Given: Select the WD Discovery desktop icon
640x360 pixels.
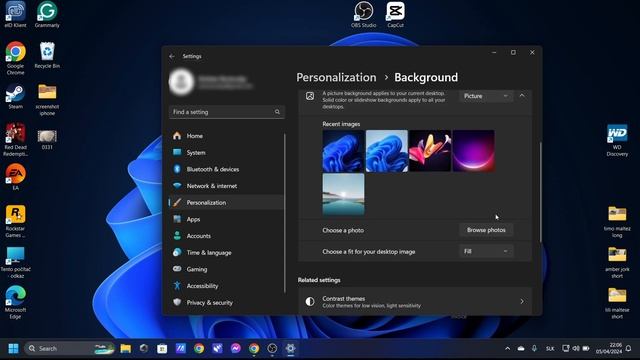Looking at the screenshot, I should pyautogui.click(x=617, y=140).
